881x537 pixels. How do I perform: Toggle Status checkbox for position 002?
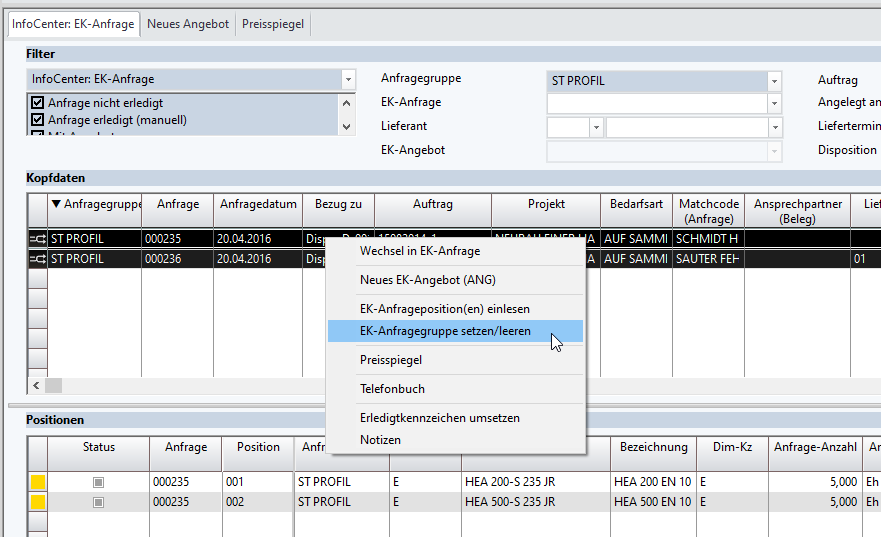tap(98, 501)
